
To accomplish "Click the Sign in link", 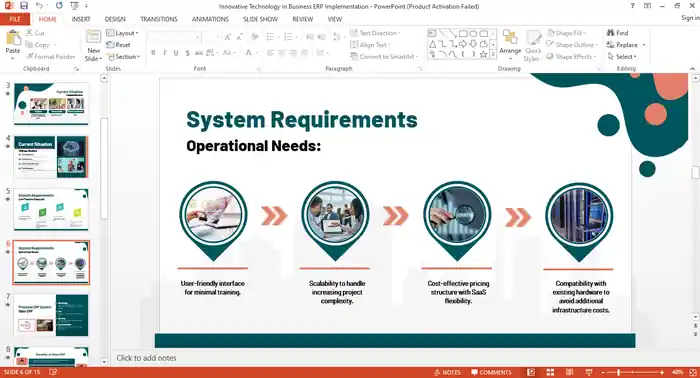I will click(x=690, y=18).
